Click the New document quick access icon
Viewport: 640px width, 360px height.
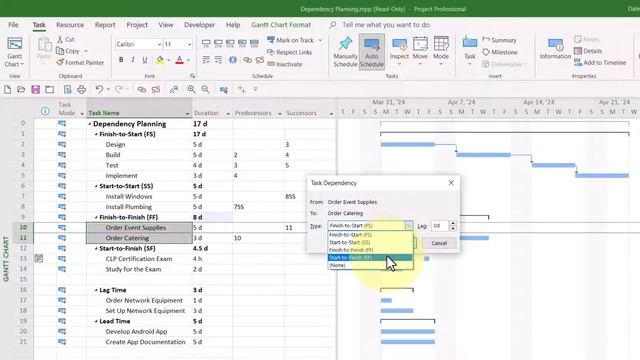(7, 89)
